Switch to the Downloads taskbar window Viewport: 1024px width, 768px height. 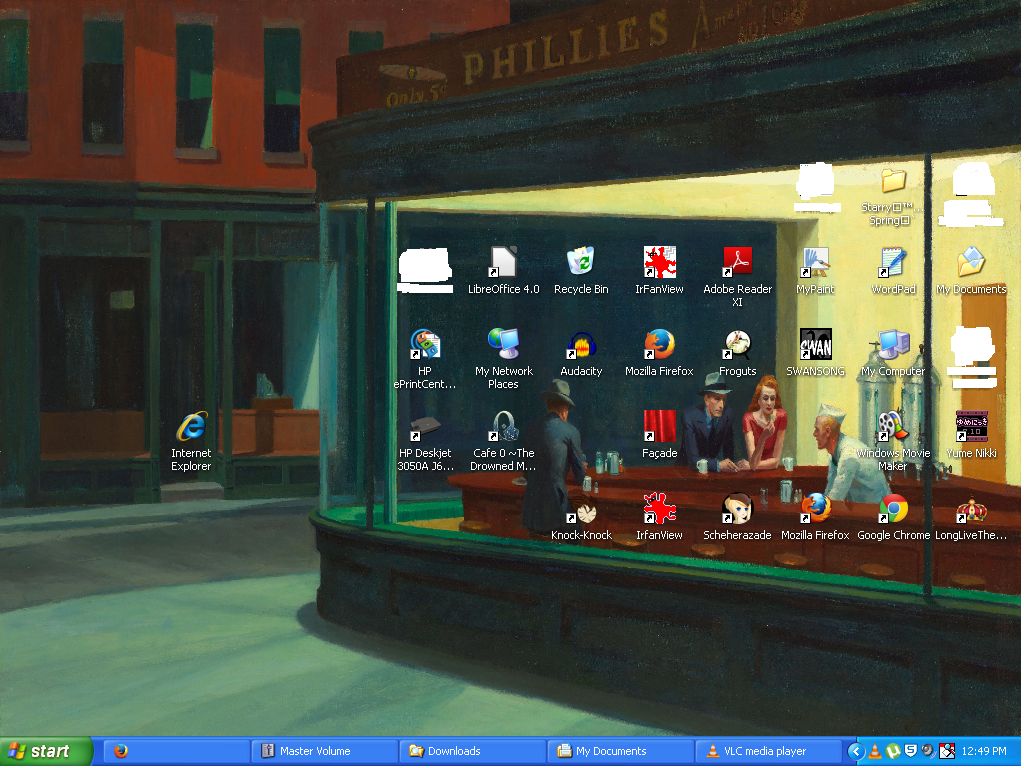(472, 752)
